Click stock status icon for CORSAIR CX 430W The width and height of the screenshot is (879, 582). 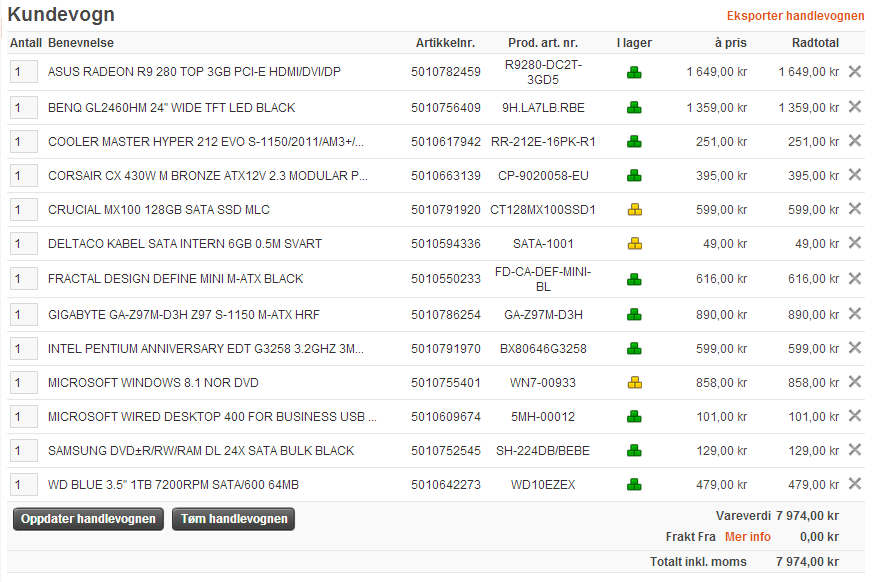(634, 175)
